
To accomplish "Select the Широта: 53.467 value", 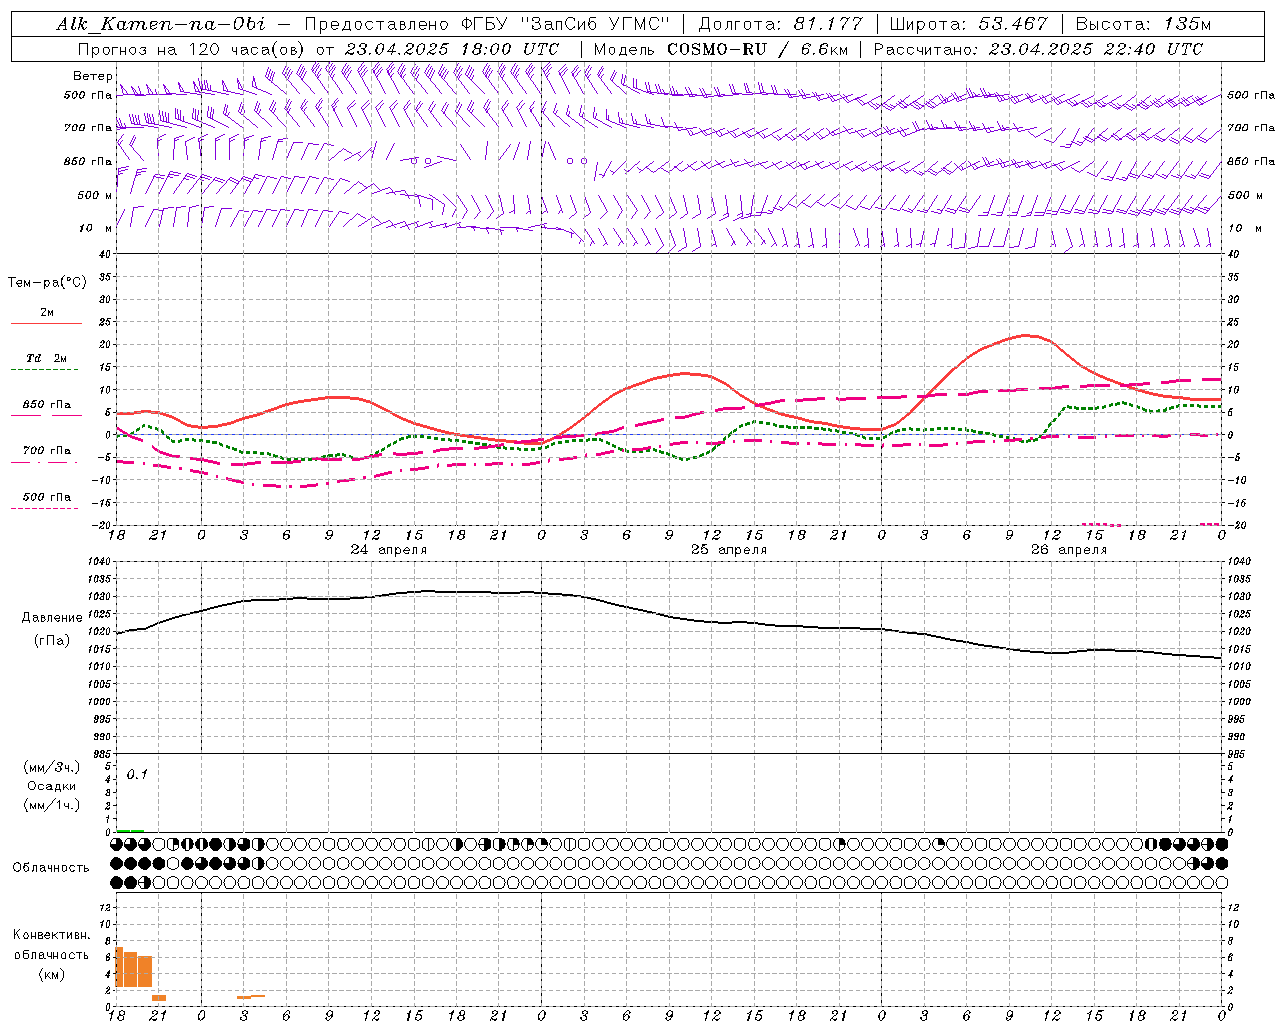I will (x=968, y=24).
